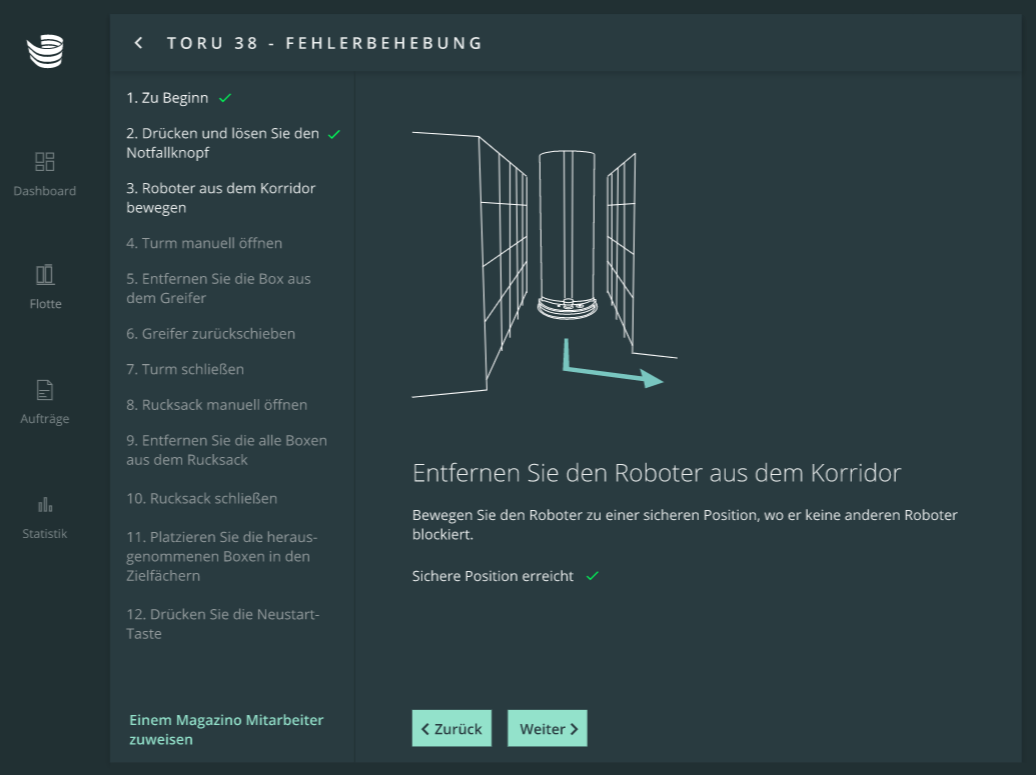Click green checkmark next to Zu Beginn
Viewport: 1036px width, 775px height.
click(x=225, y=98)
